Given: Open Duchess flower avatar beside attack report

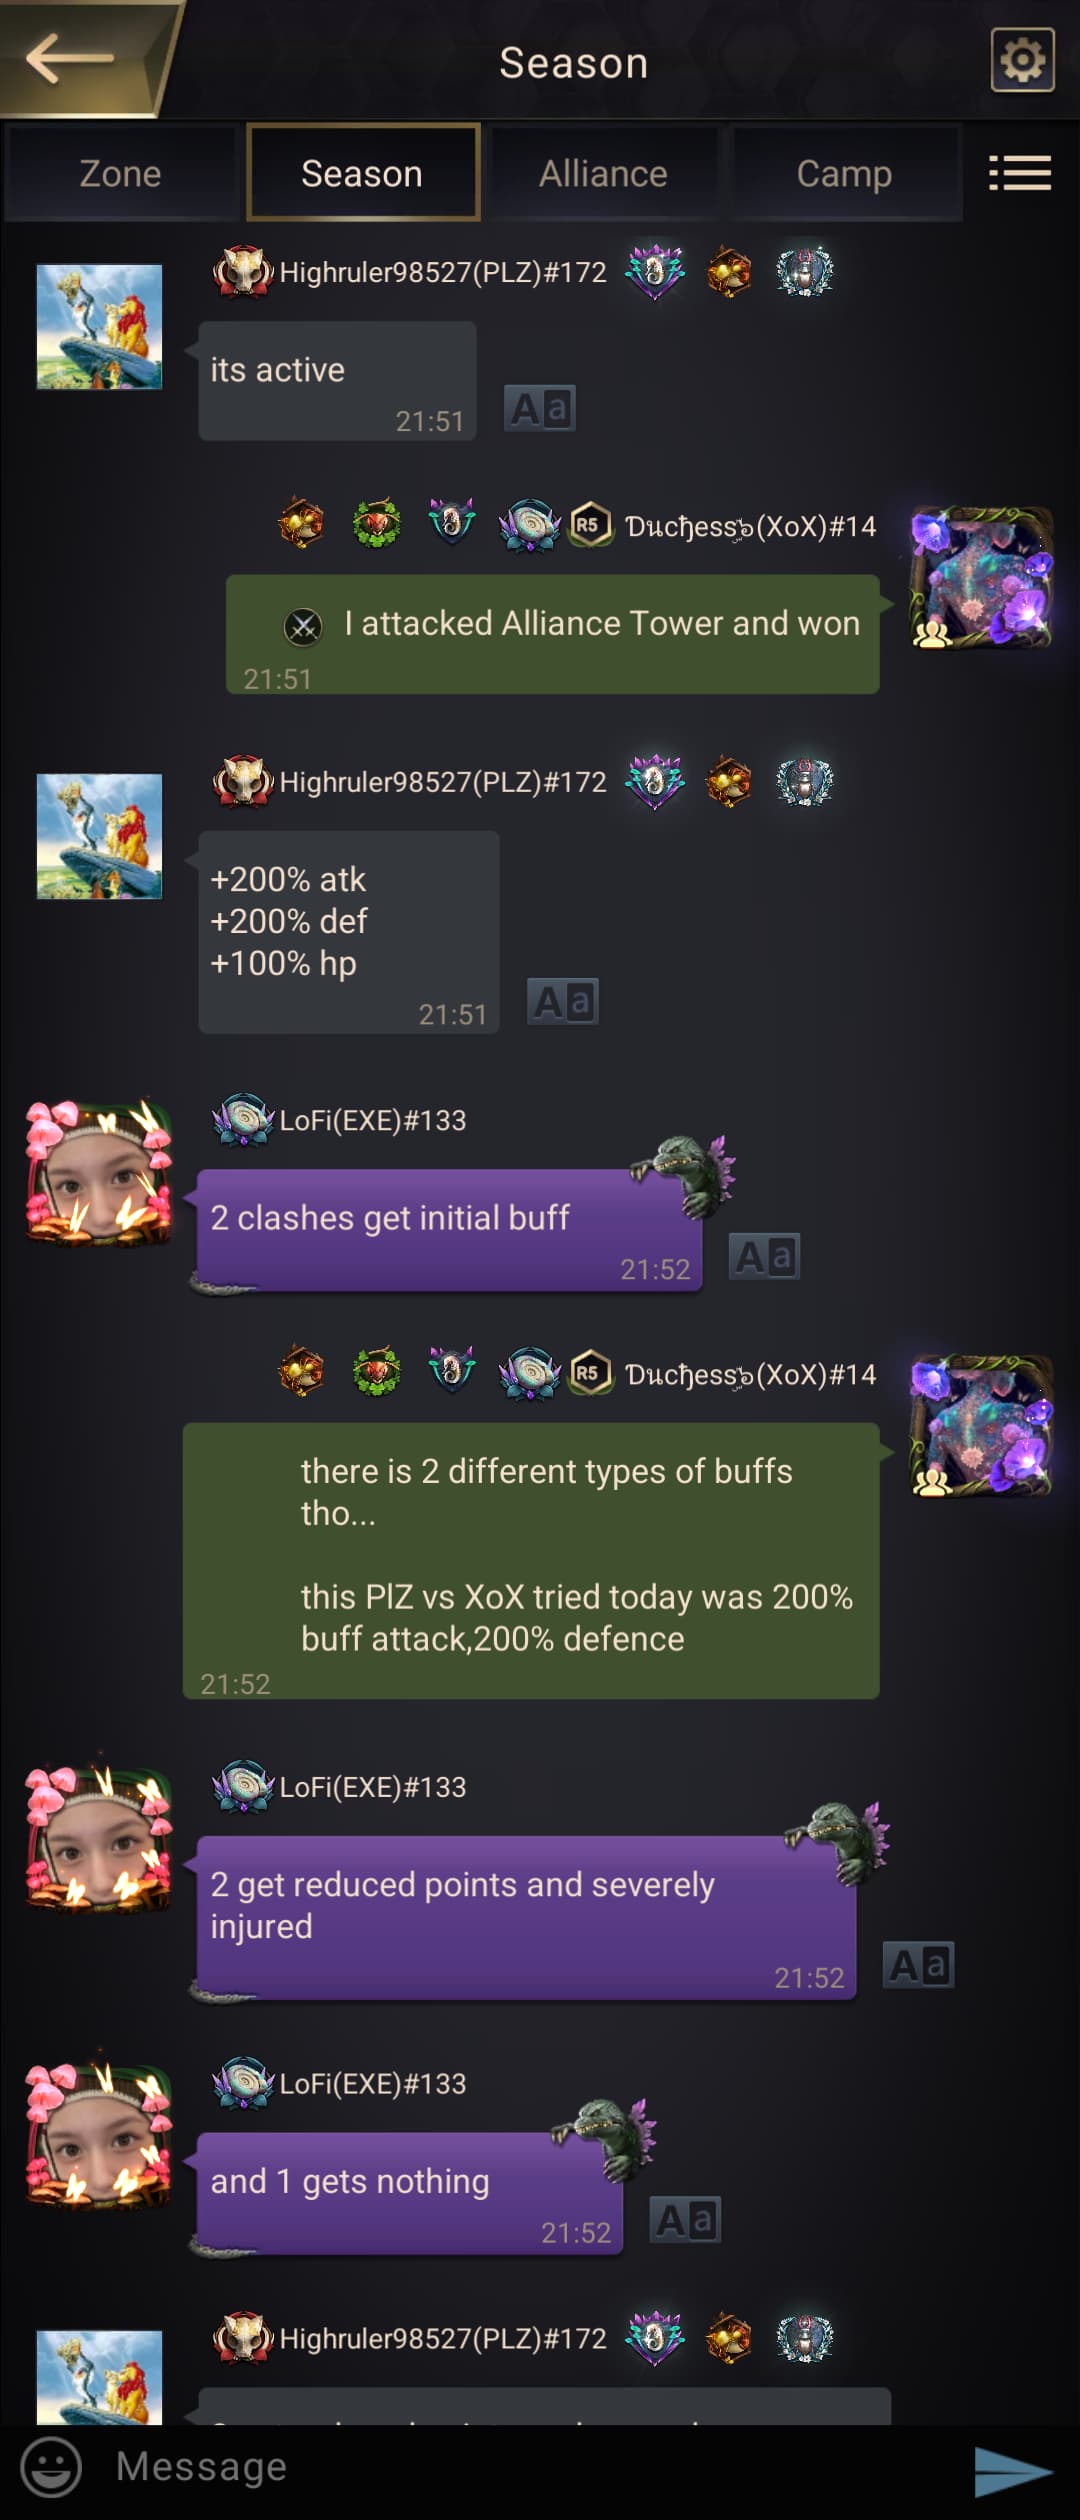Looking at the screenshot, I should pos(982,578).
